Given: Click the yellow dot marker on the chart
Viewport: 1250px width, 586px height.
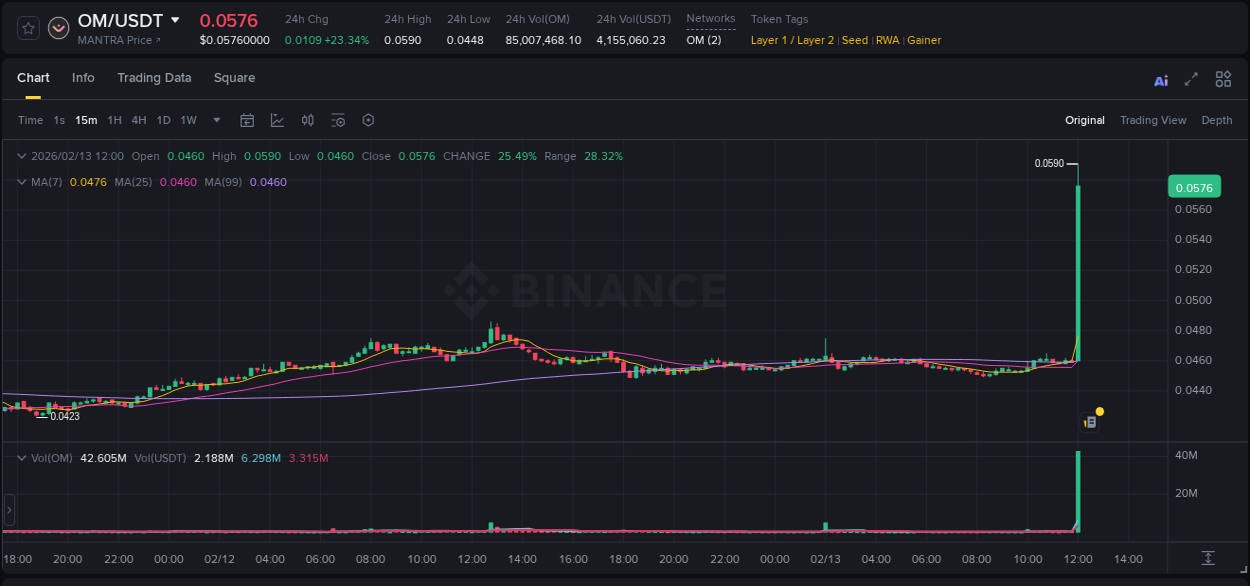Looking at the screenshot, I should 1099,411.
